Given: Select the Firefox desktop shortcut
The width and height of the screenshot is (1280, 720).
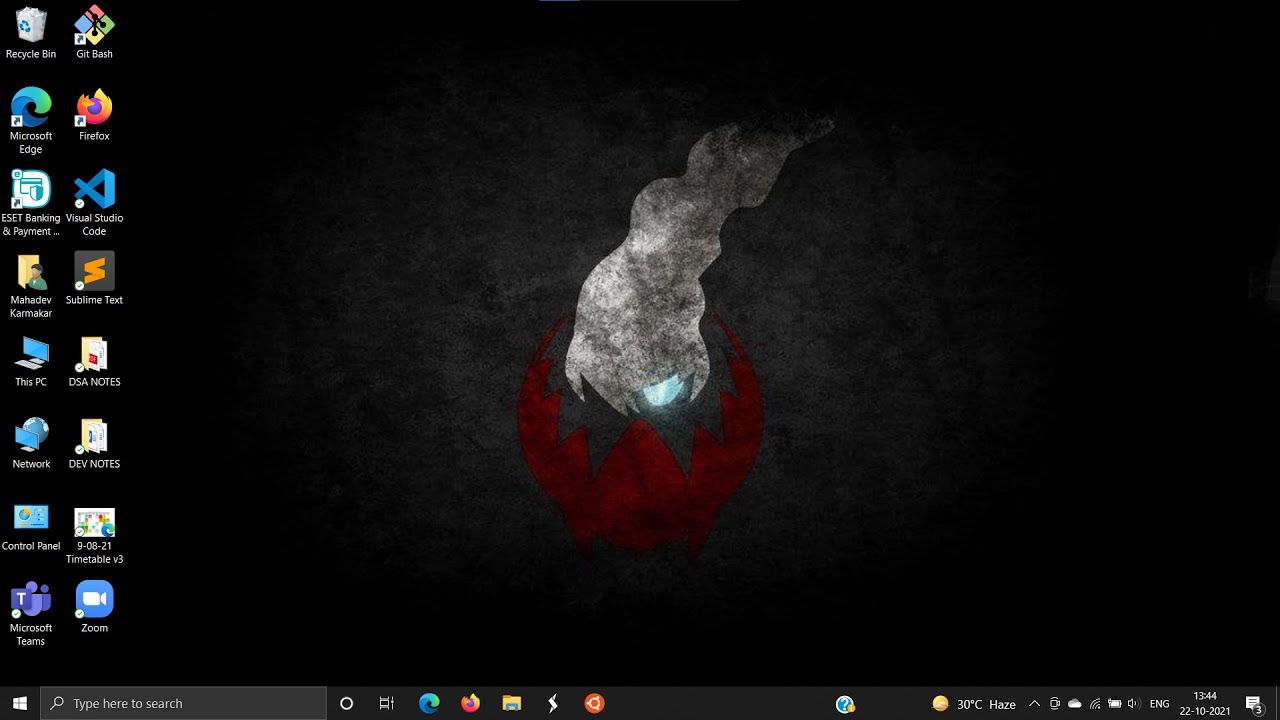Looking at the screenshot, I should point(94,115).
